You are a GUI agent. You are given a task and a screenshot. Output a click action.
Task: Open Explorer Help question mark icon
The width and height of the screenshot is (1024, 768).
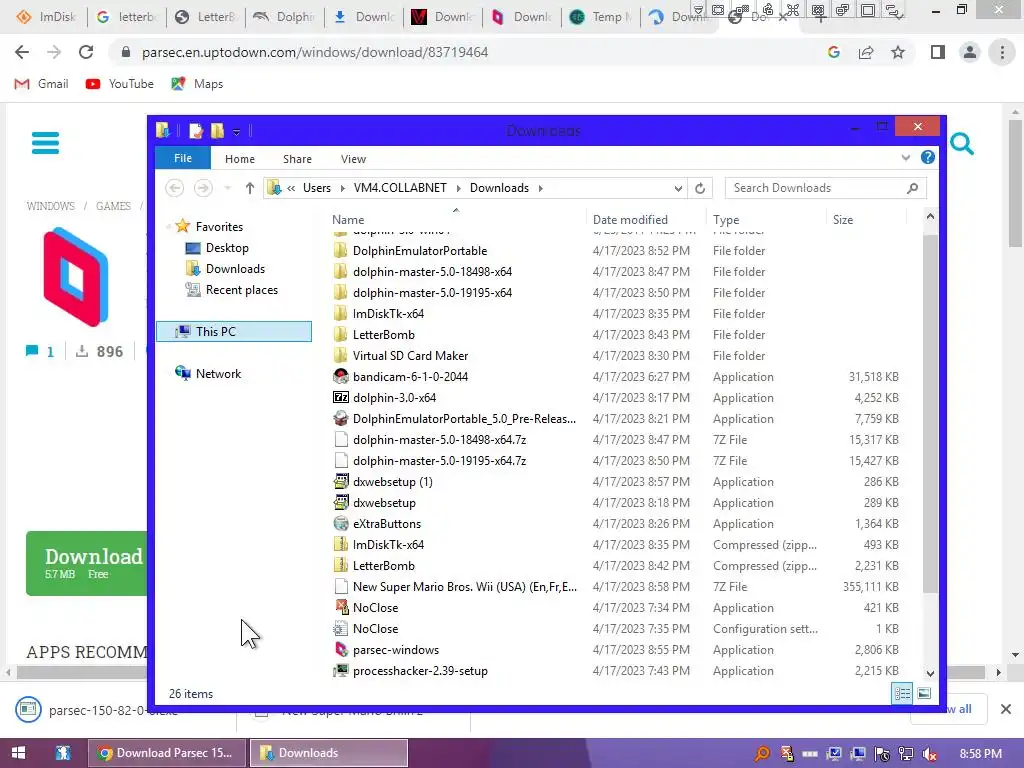927,157
